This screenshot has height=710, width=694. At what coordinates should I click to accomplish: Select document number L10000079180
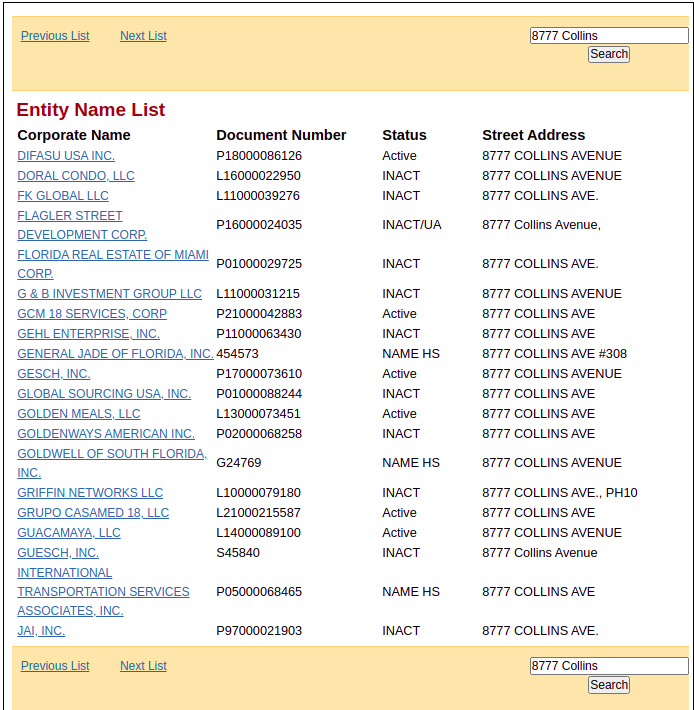coord(258,493)
